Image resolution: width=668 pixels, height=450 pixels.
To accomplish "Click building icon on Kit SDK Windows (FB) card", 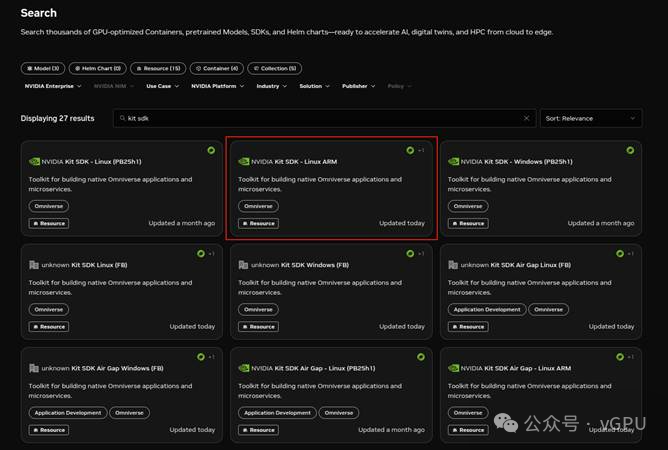I will [x=243, y=265].
